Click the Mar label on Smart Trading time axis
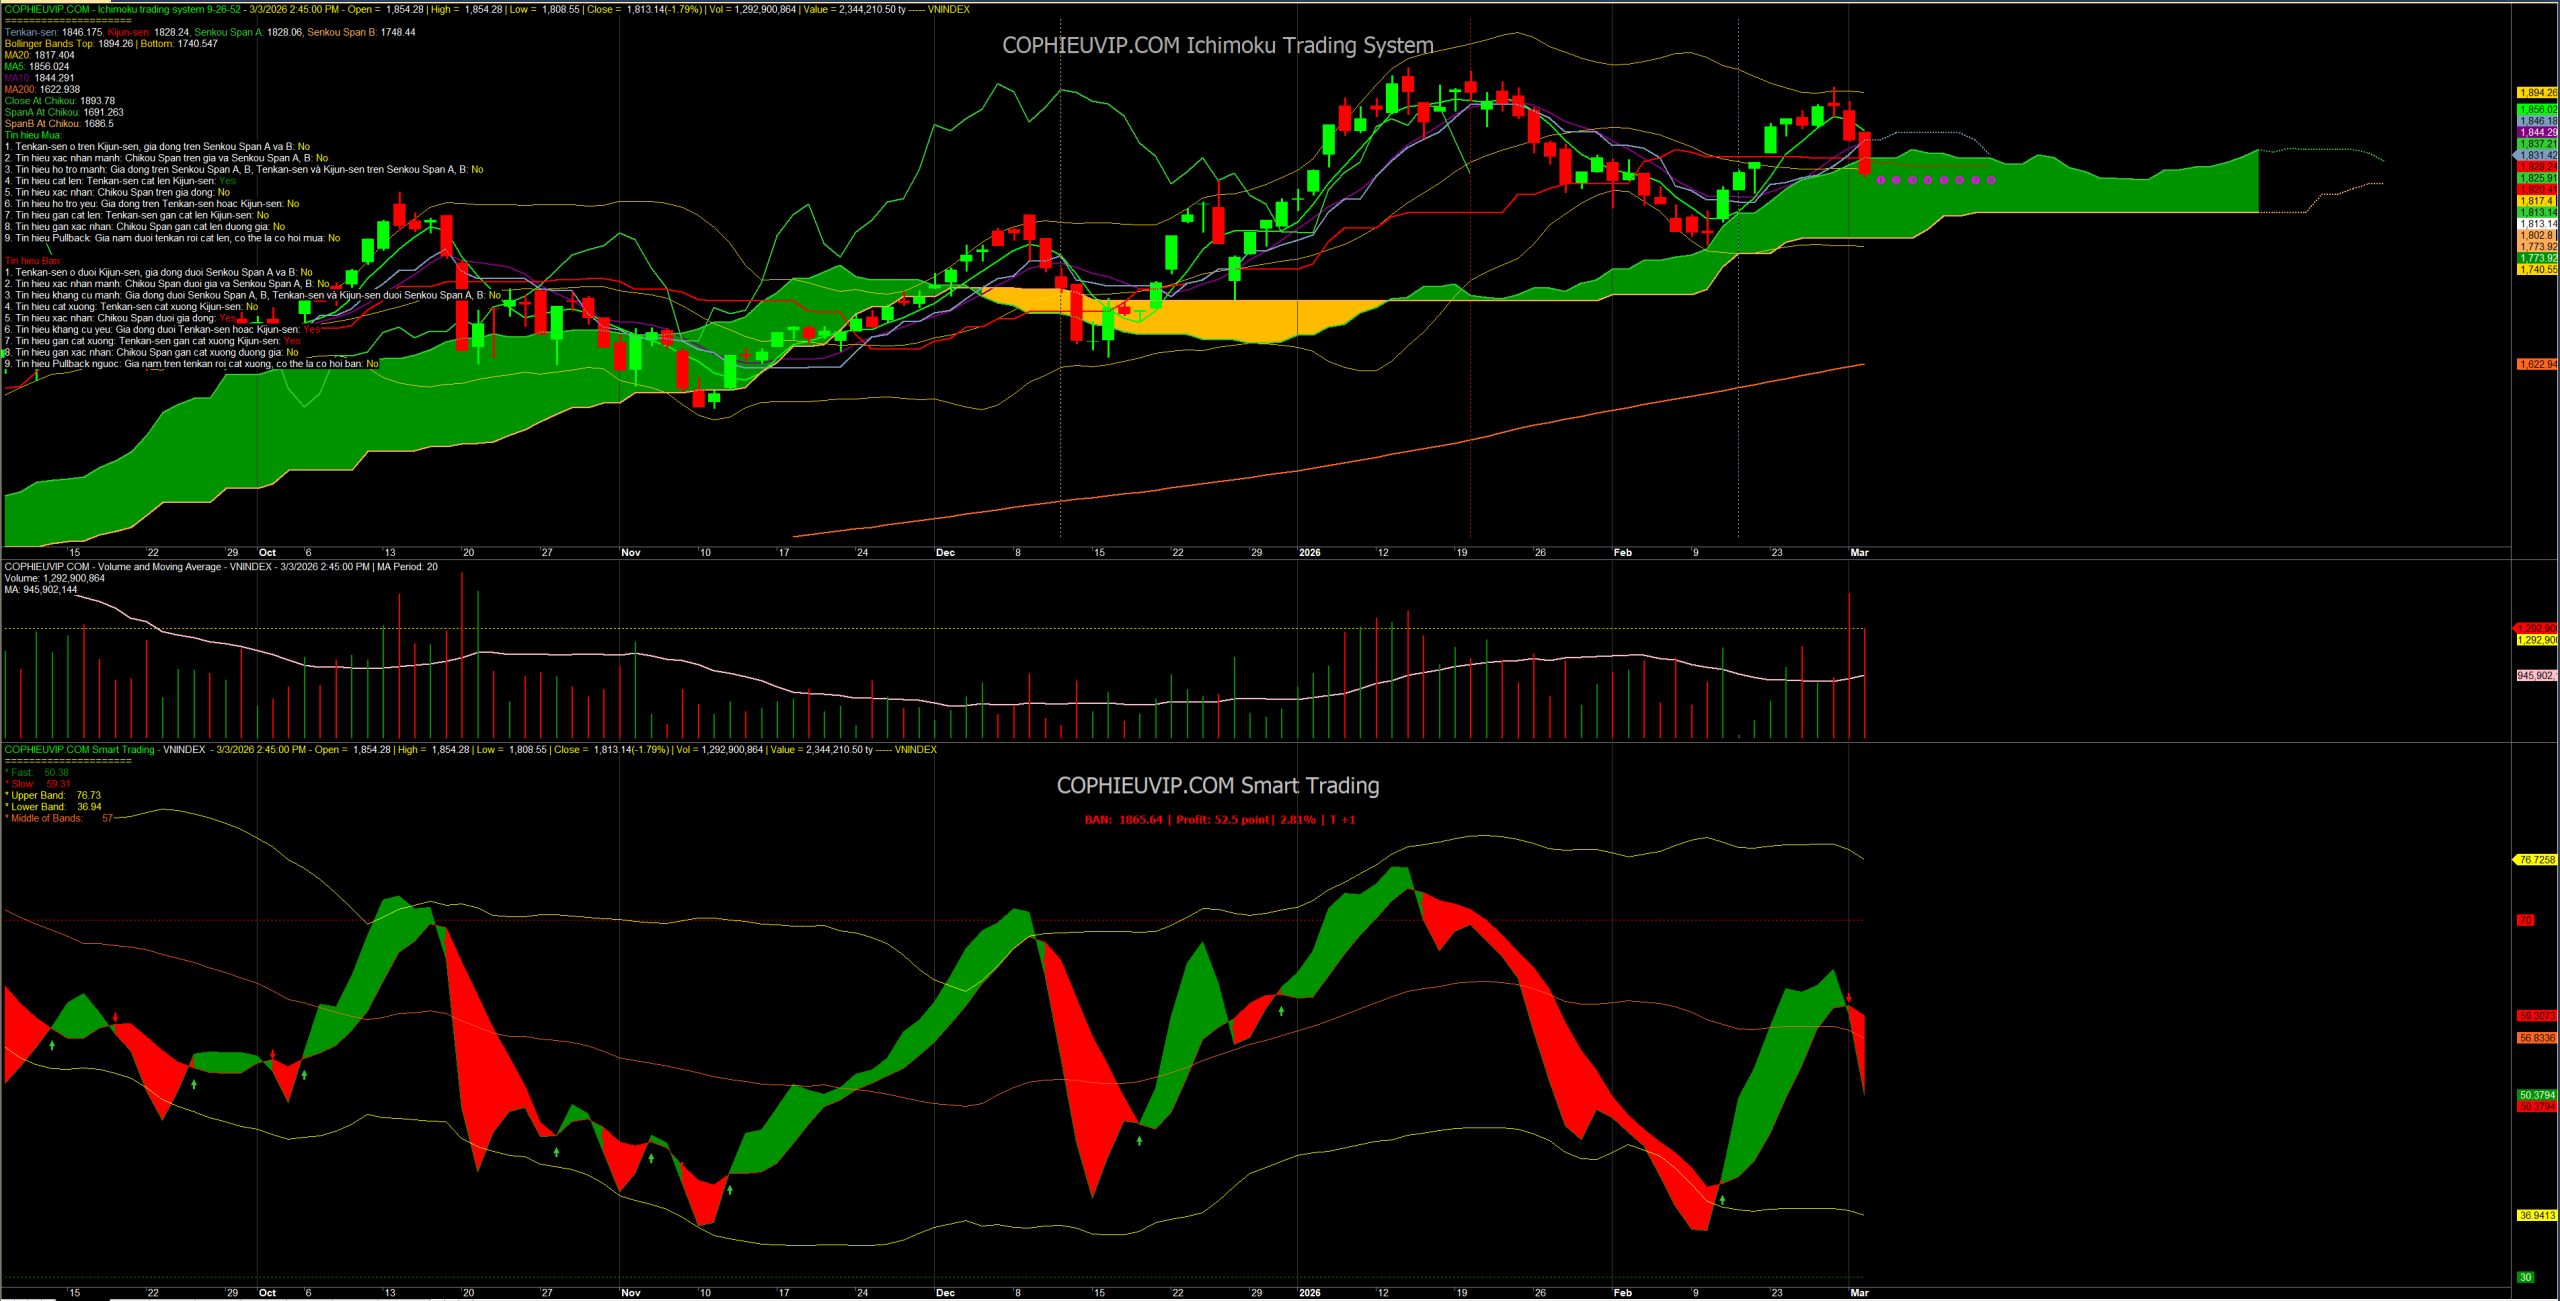Screen dimensions: 2560x1301 [1859, 1293]
